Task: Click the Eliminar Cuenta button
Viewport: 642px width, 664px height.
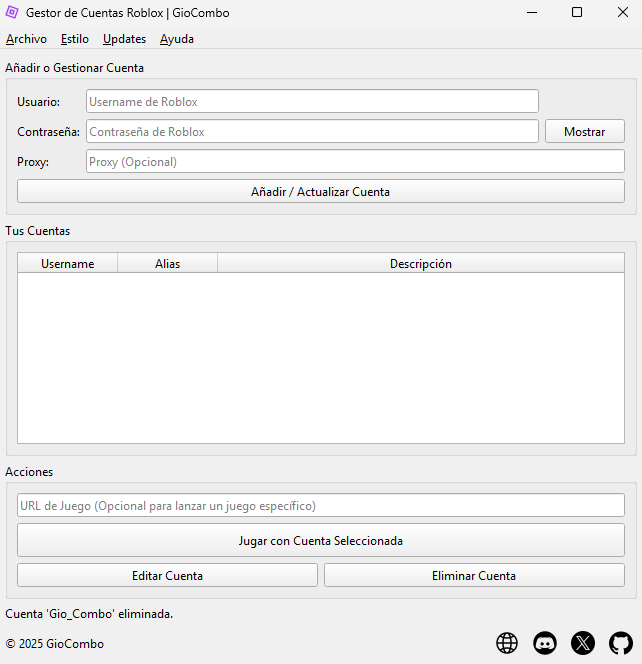Action: (x=474, y=575)
